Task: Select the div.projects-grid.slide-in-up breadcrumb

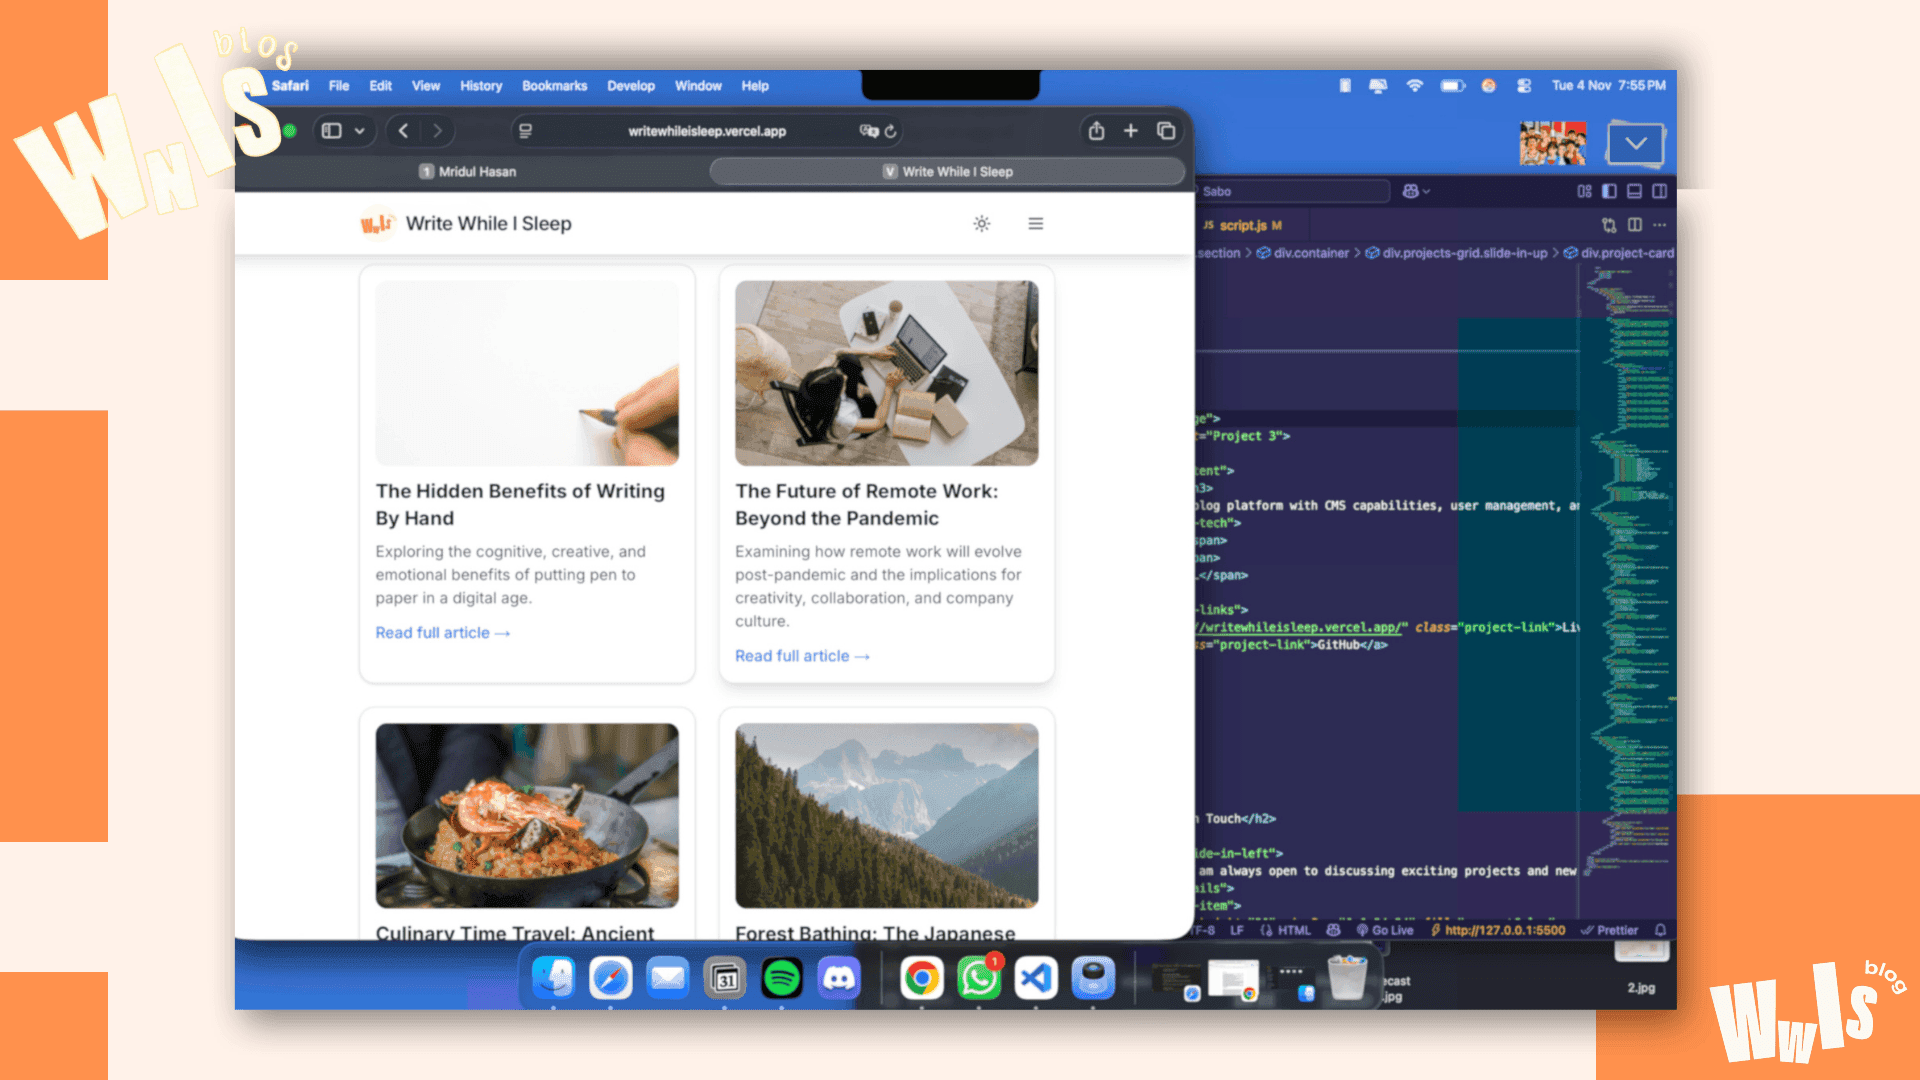Action: [1465, 253]
